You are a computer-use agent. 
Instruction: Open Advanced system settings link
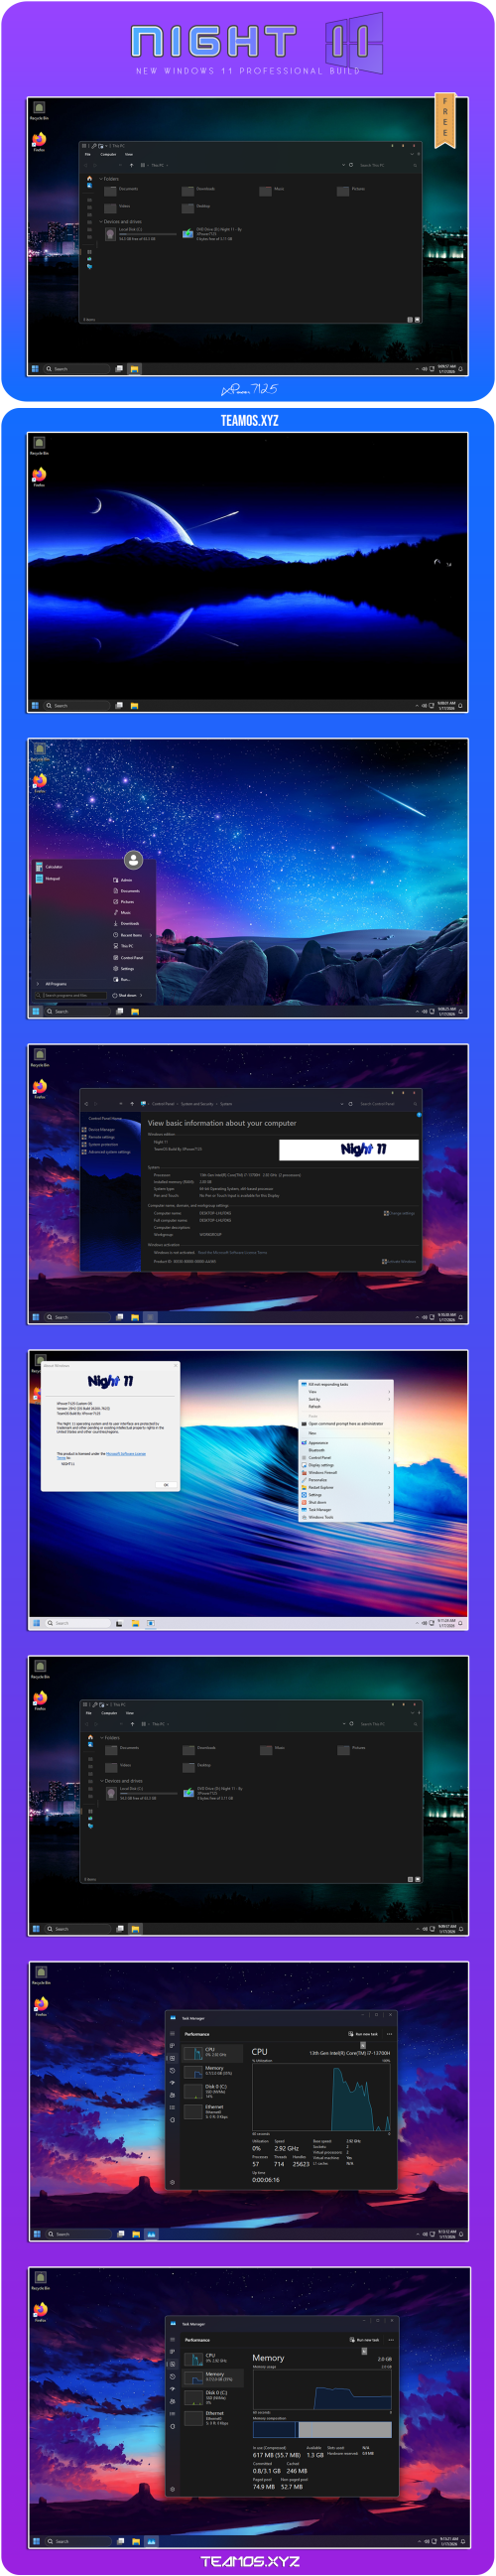107,1152
